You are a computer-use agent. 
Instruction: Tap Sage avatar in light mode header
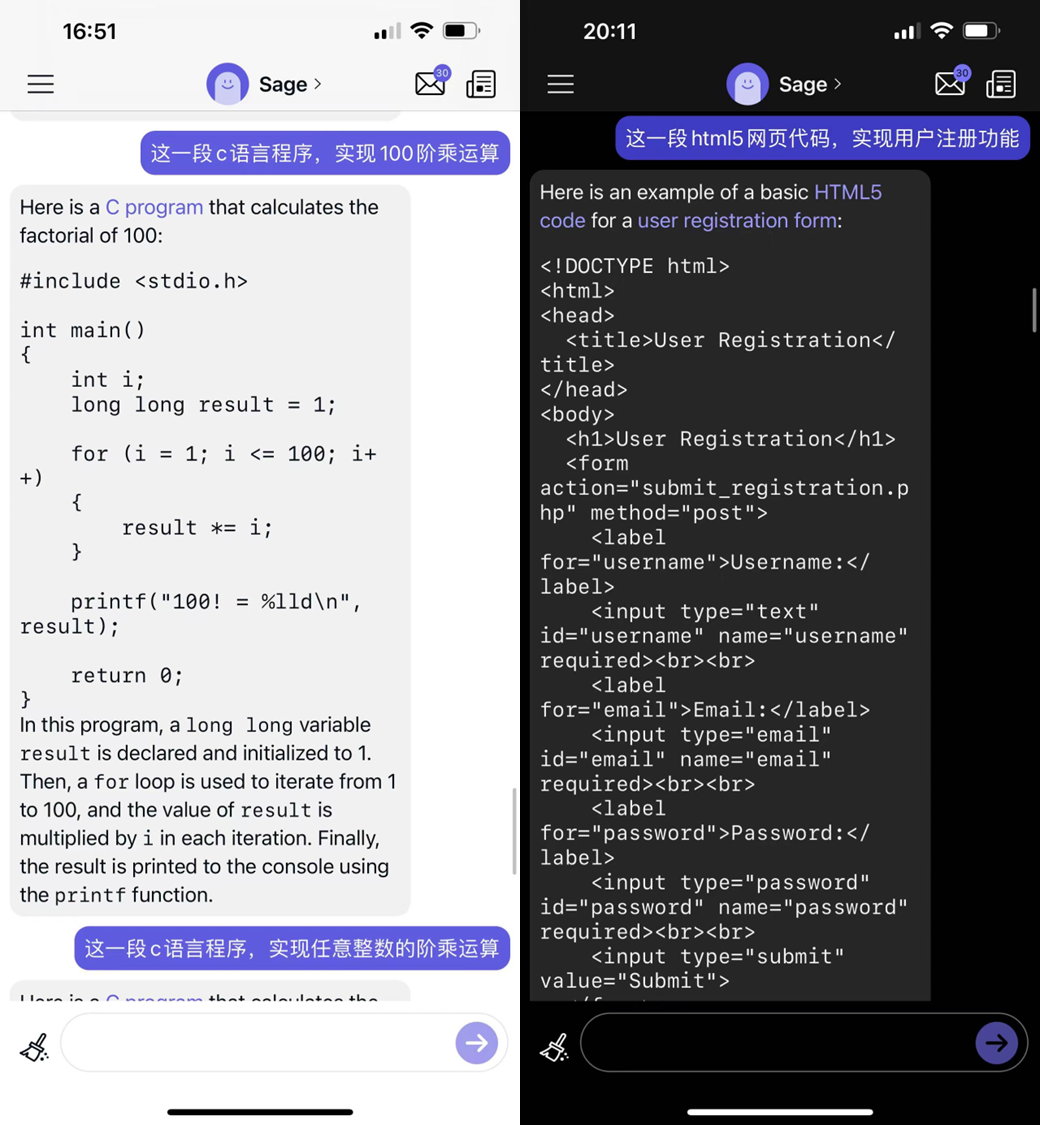click(x=227, y=84)
